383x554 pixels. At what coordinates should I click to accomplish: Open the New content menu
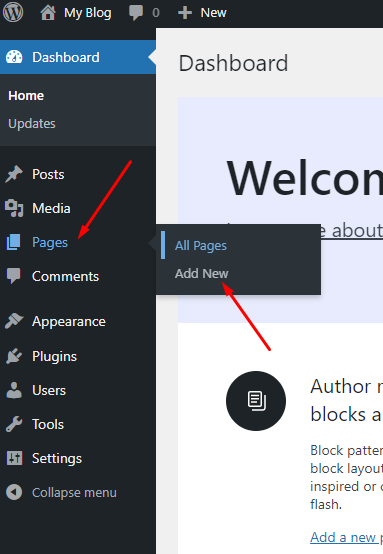[213, 13]
